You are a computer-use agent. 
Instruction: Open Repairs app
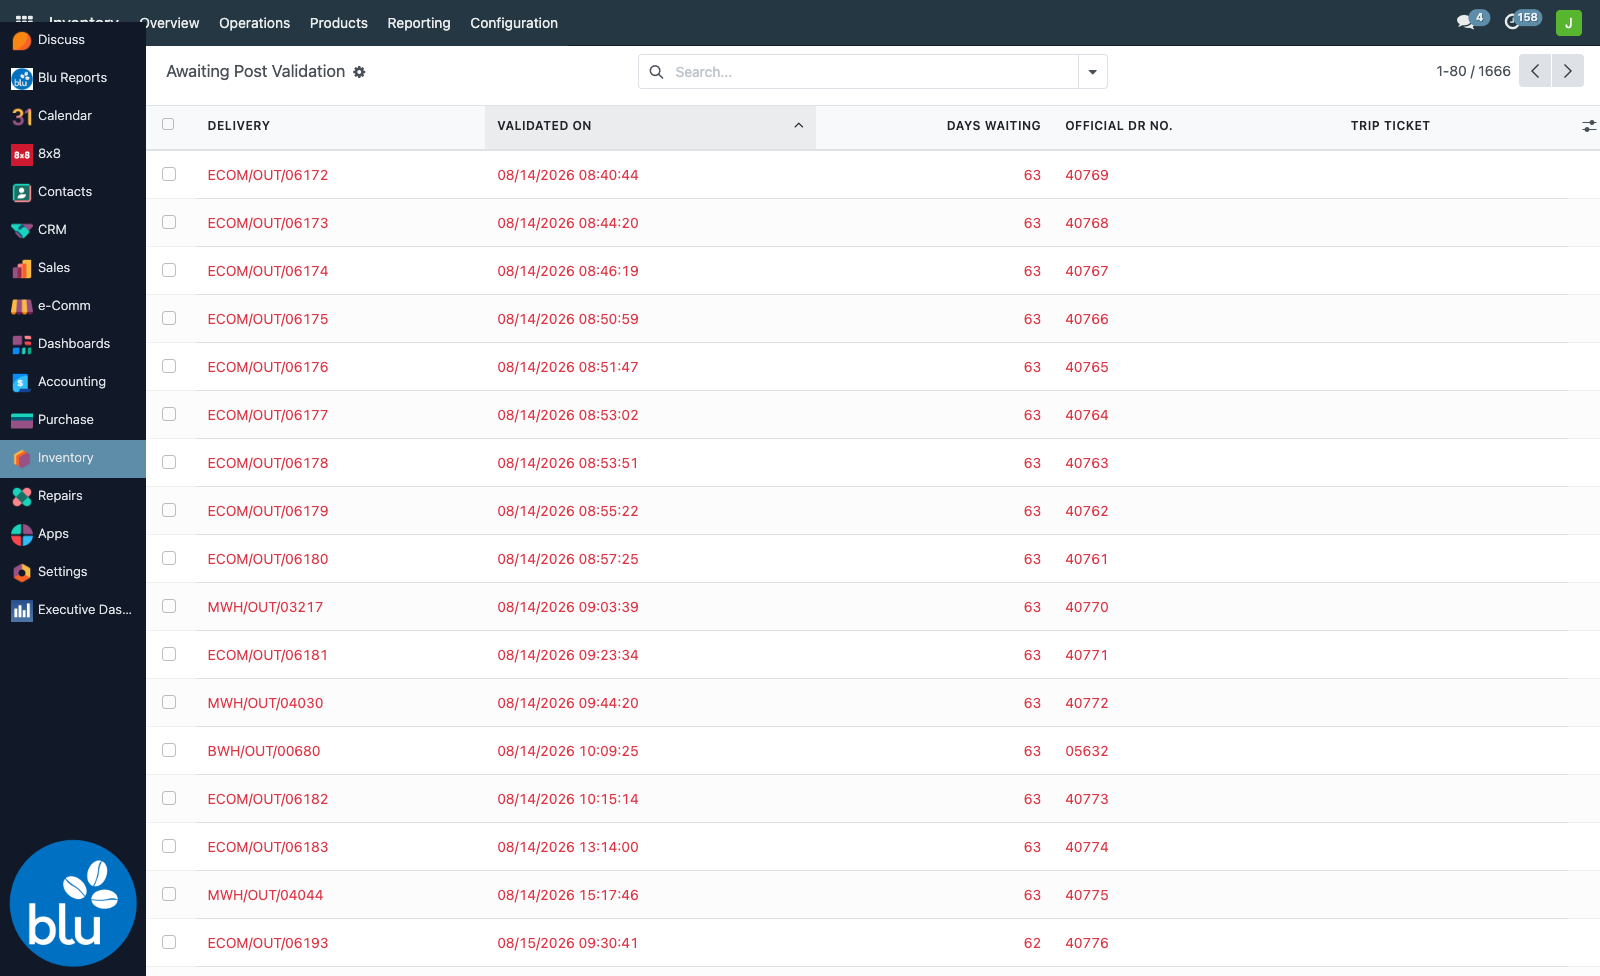point(73,496)
